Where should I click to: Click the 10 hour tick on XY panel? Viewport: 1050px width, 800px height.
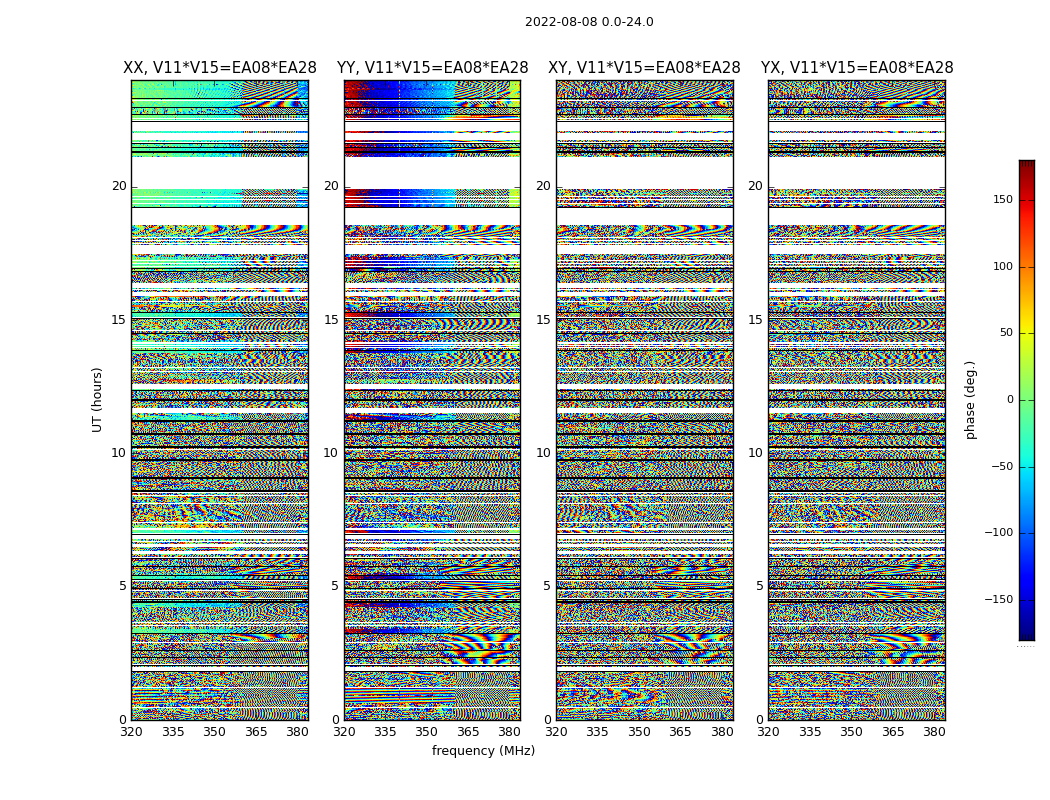[x=543, y=453]
